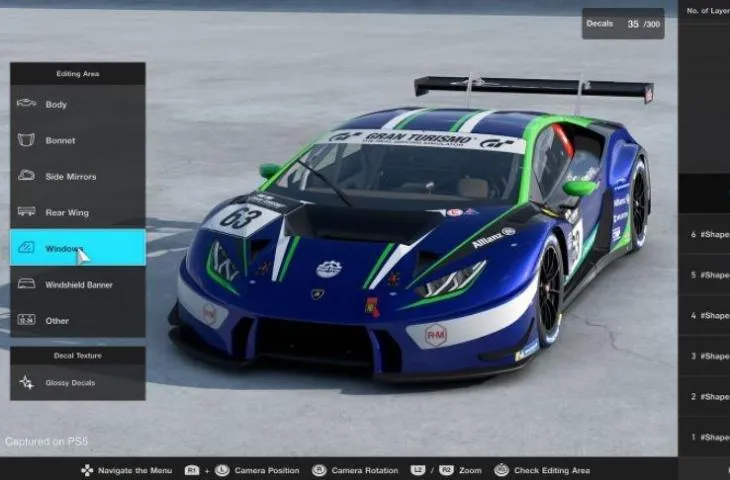Click the side mirror icon
Screen dimensions: 730x480
coord(26,175)
